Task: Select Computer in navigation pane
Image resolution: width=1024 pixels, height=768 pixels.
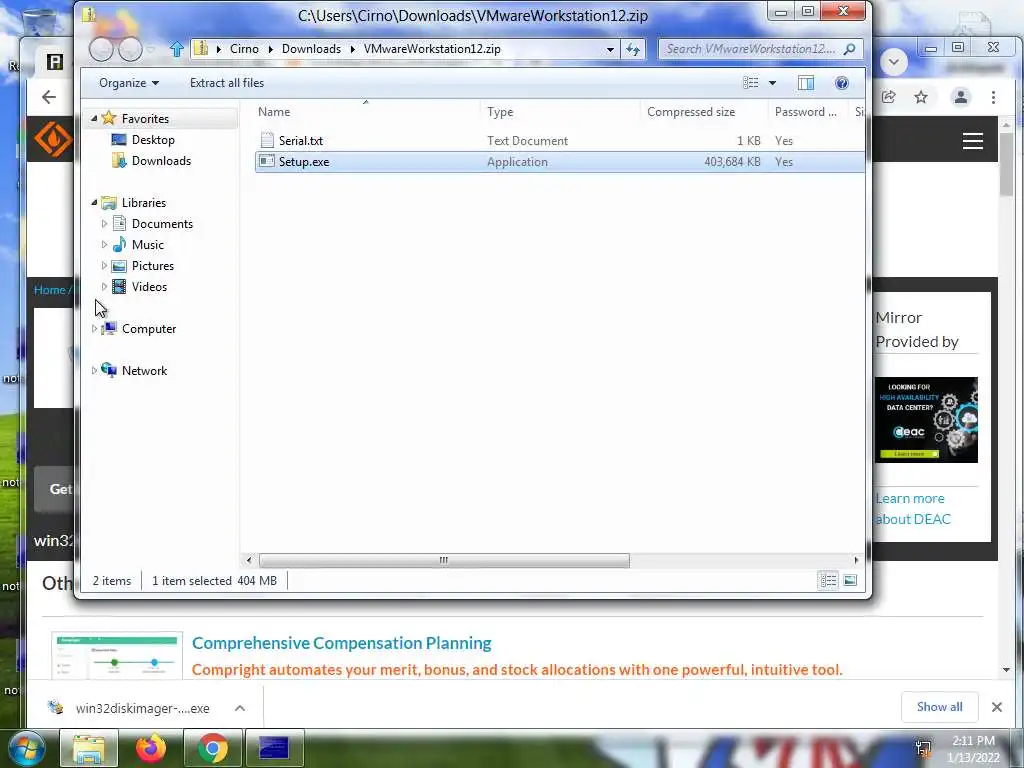Action: coord(149,328)
